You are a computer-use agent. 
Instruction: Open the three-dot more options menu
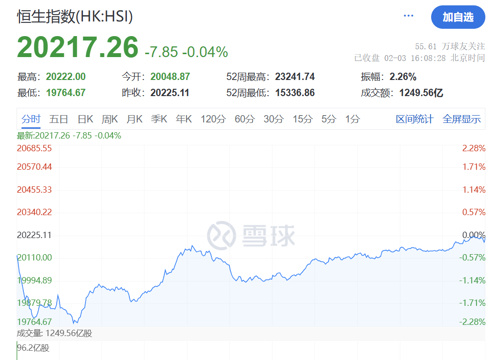coord(408,16)
